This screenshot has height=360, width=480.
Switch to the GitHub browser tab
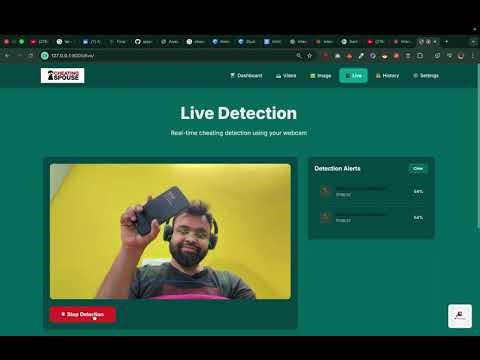143,42
